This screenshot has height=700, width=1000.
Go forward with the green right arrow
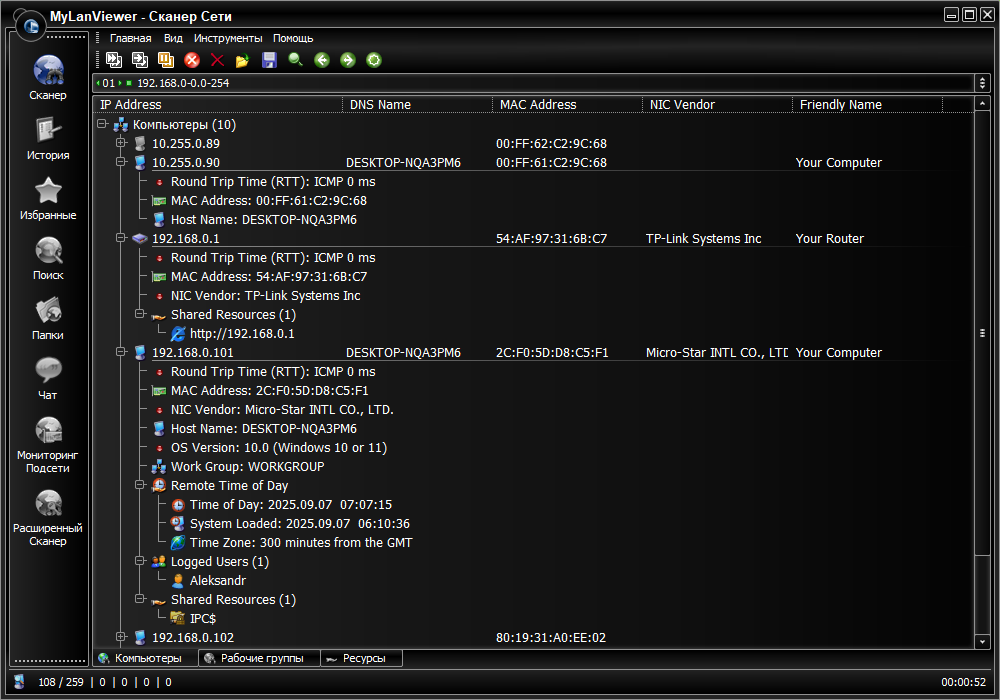tap(348, 60)
